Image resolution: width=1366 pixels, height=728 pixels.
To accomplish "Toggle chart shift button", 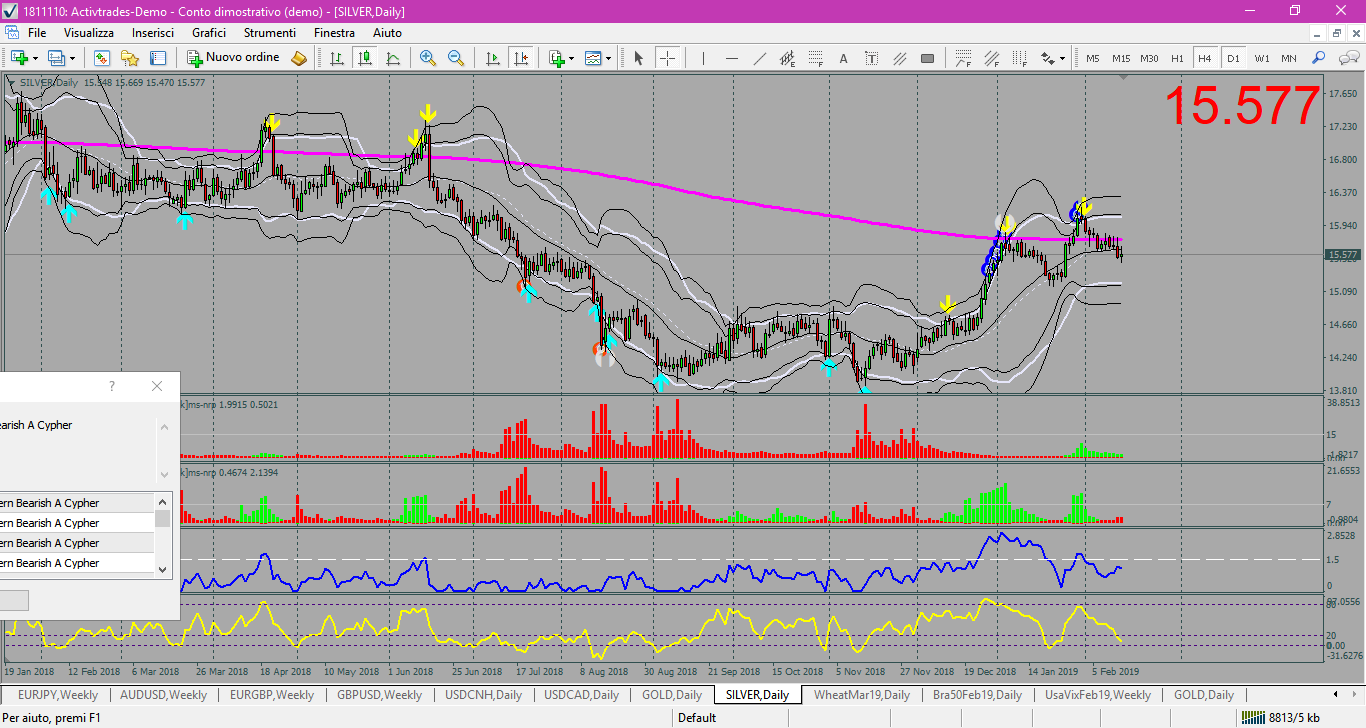I will tap(520, 58).
